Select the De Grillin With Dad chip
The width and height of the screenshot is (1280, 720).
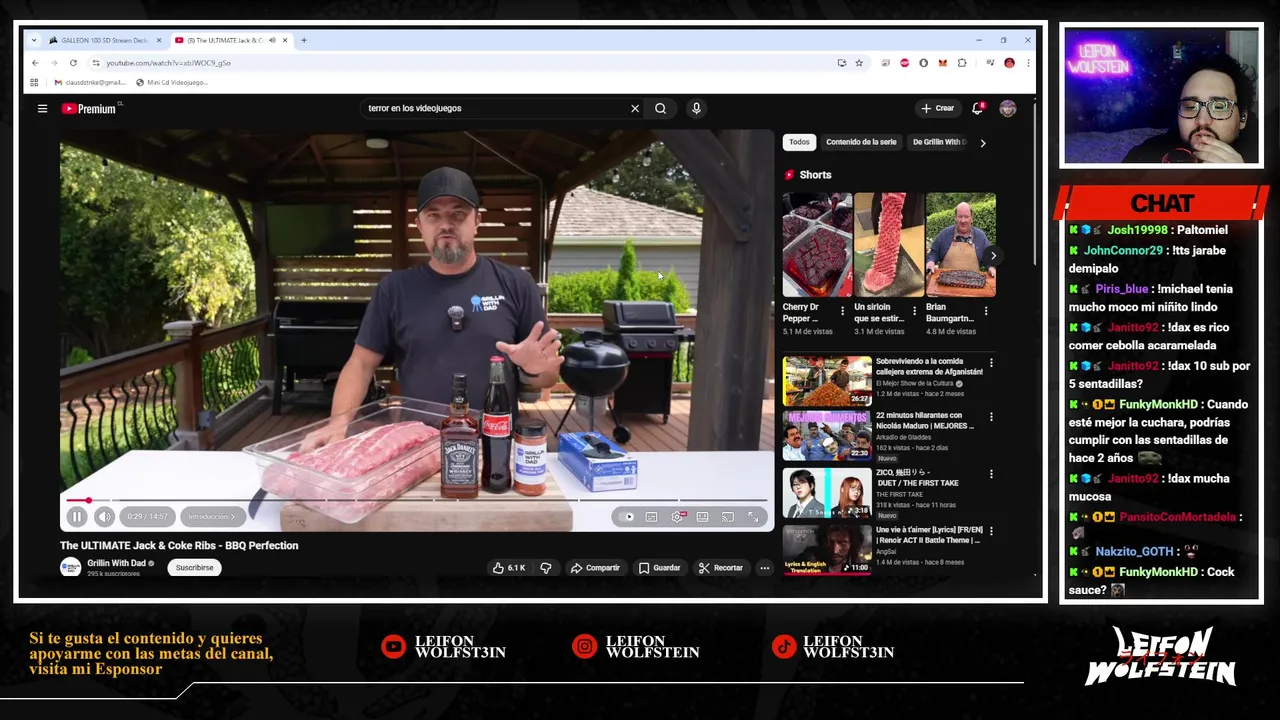point(939,142)
